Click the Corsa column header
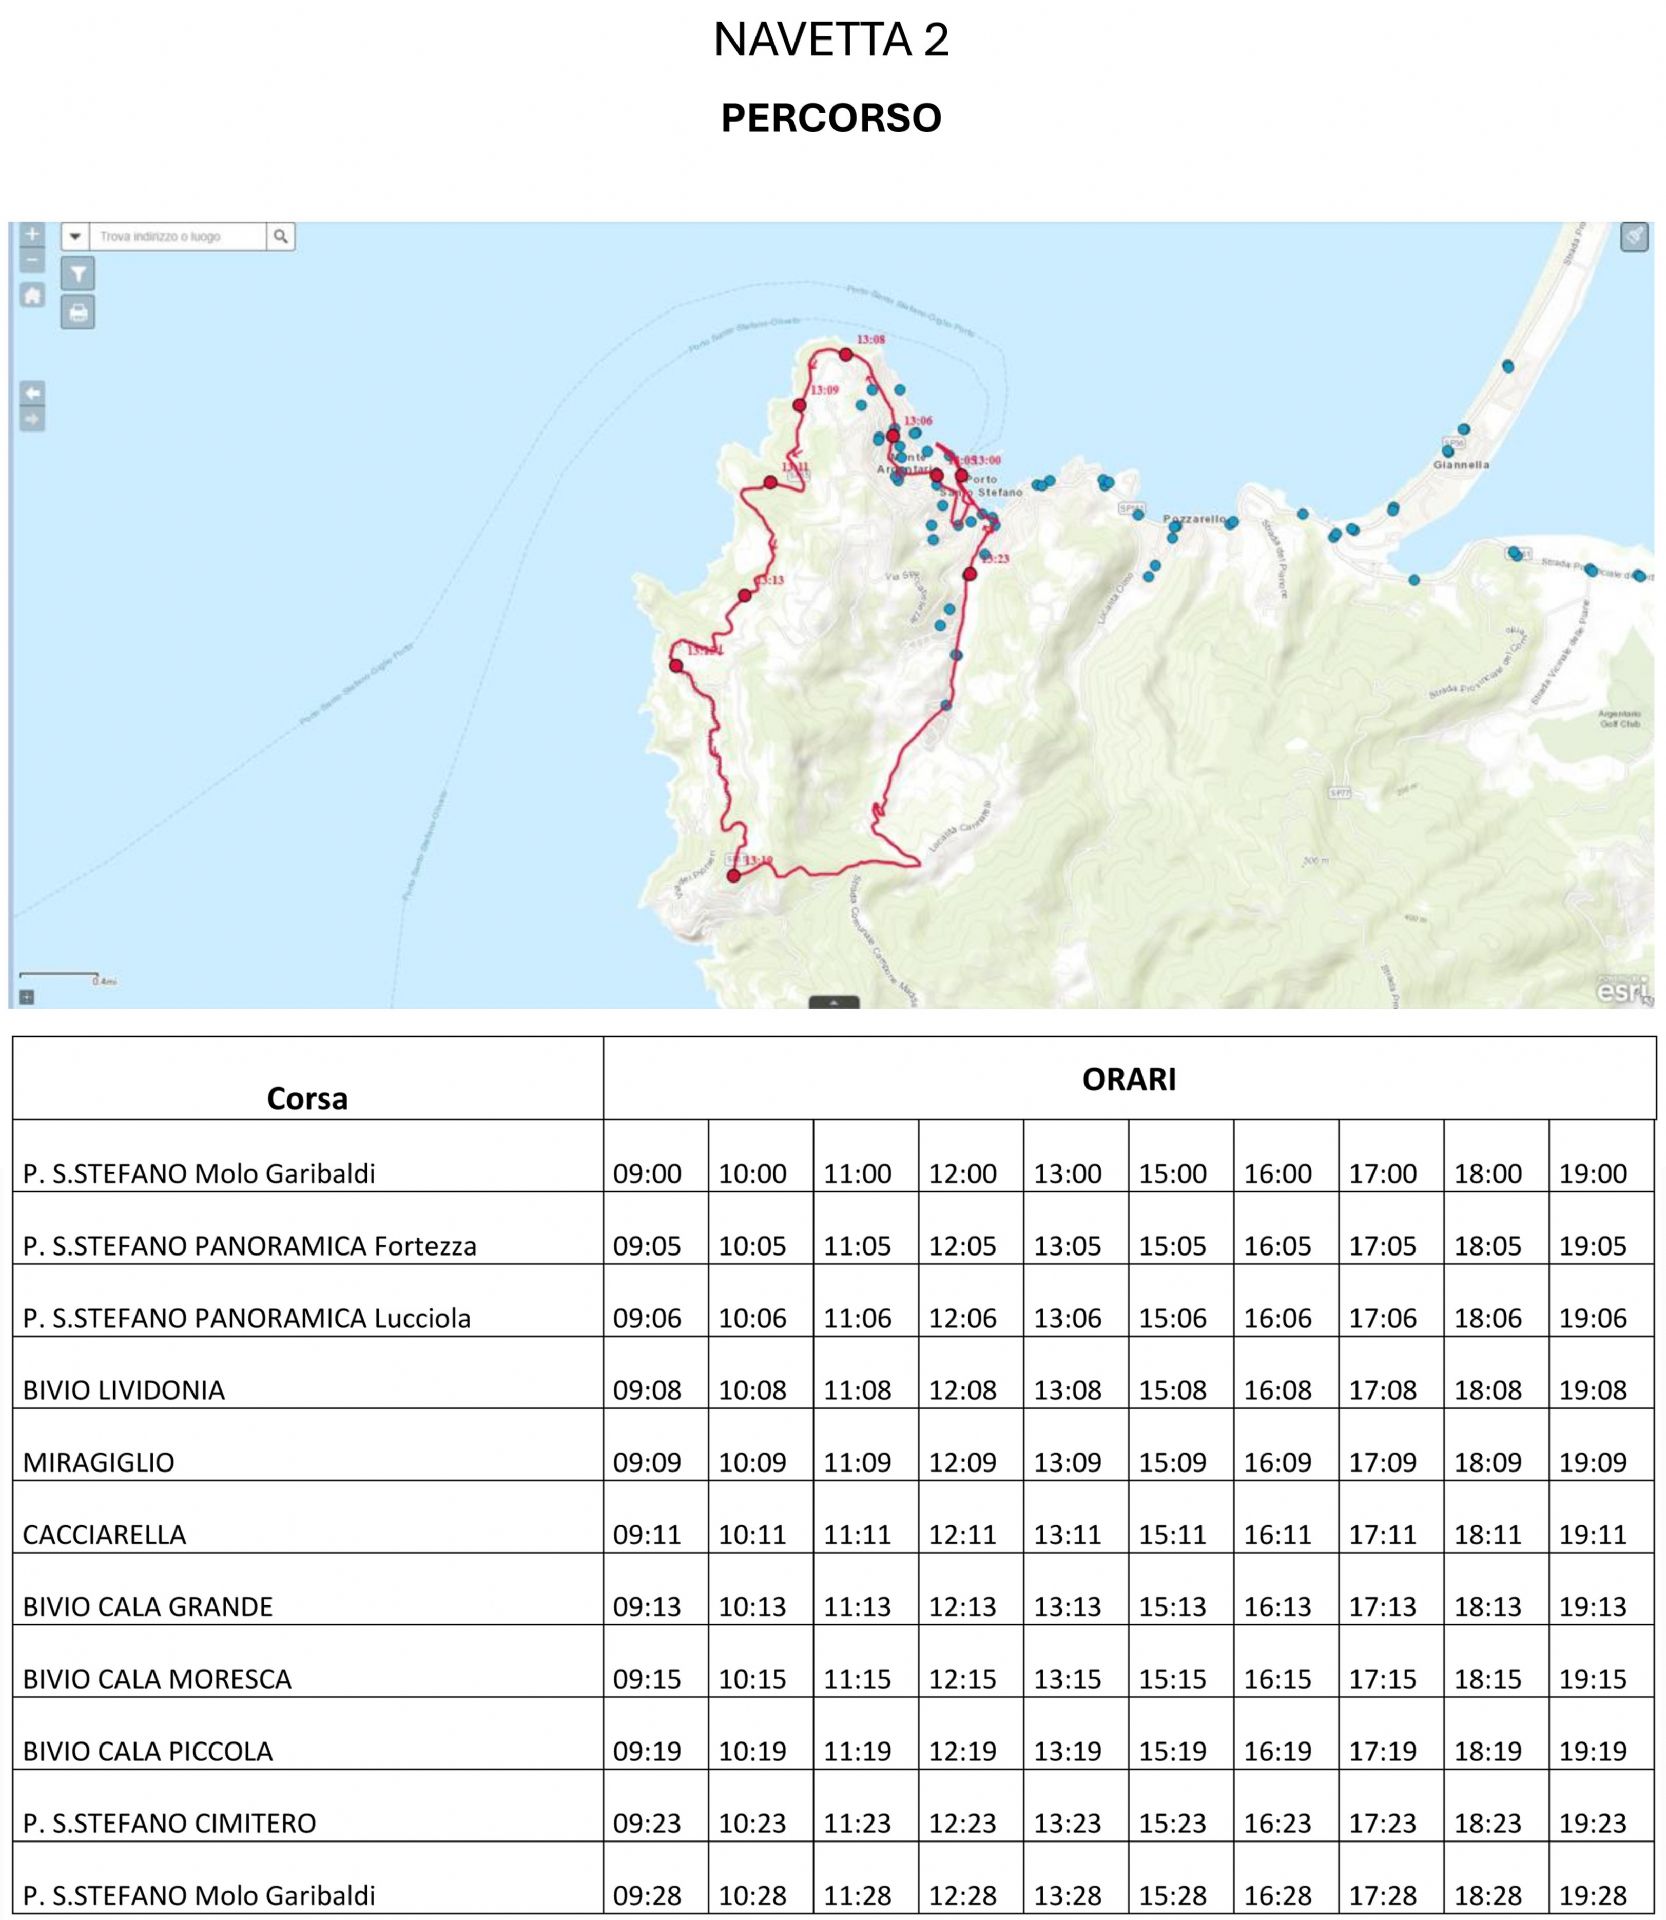Viewport: 1666px width, 1920px height. (x=307, y=1098)
